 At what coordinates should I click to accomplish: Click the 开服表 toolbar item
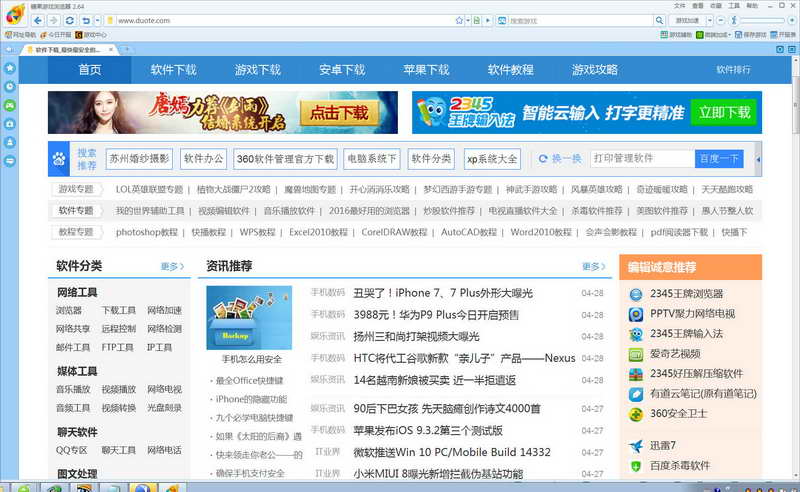coord(783,35)
